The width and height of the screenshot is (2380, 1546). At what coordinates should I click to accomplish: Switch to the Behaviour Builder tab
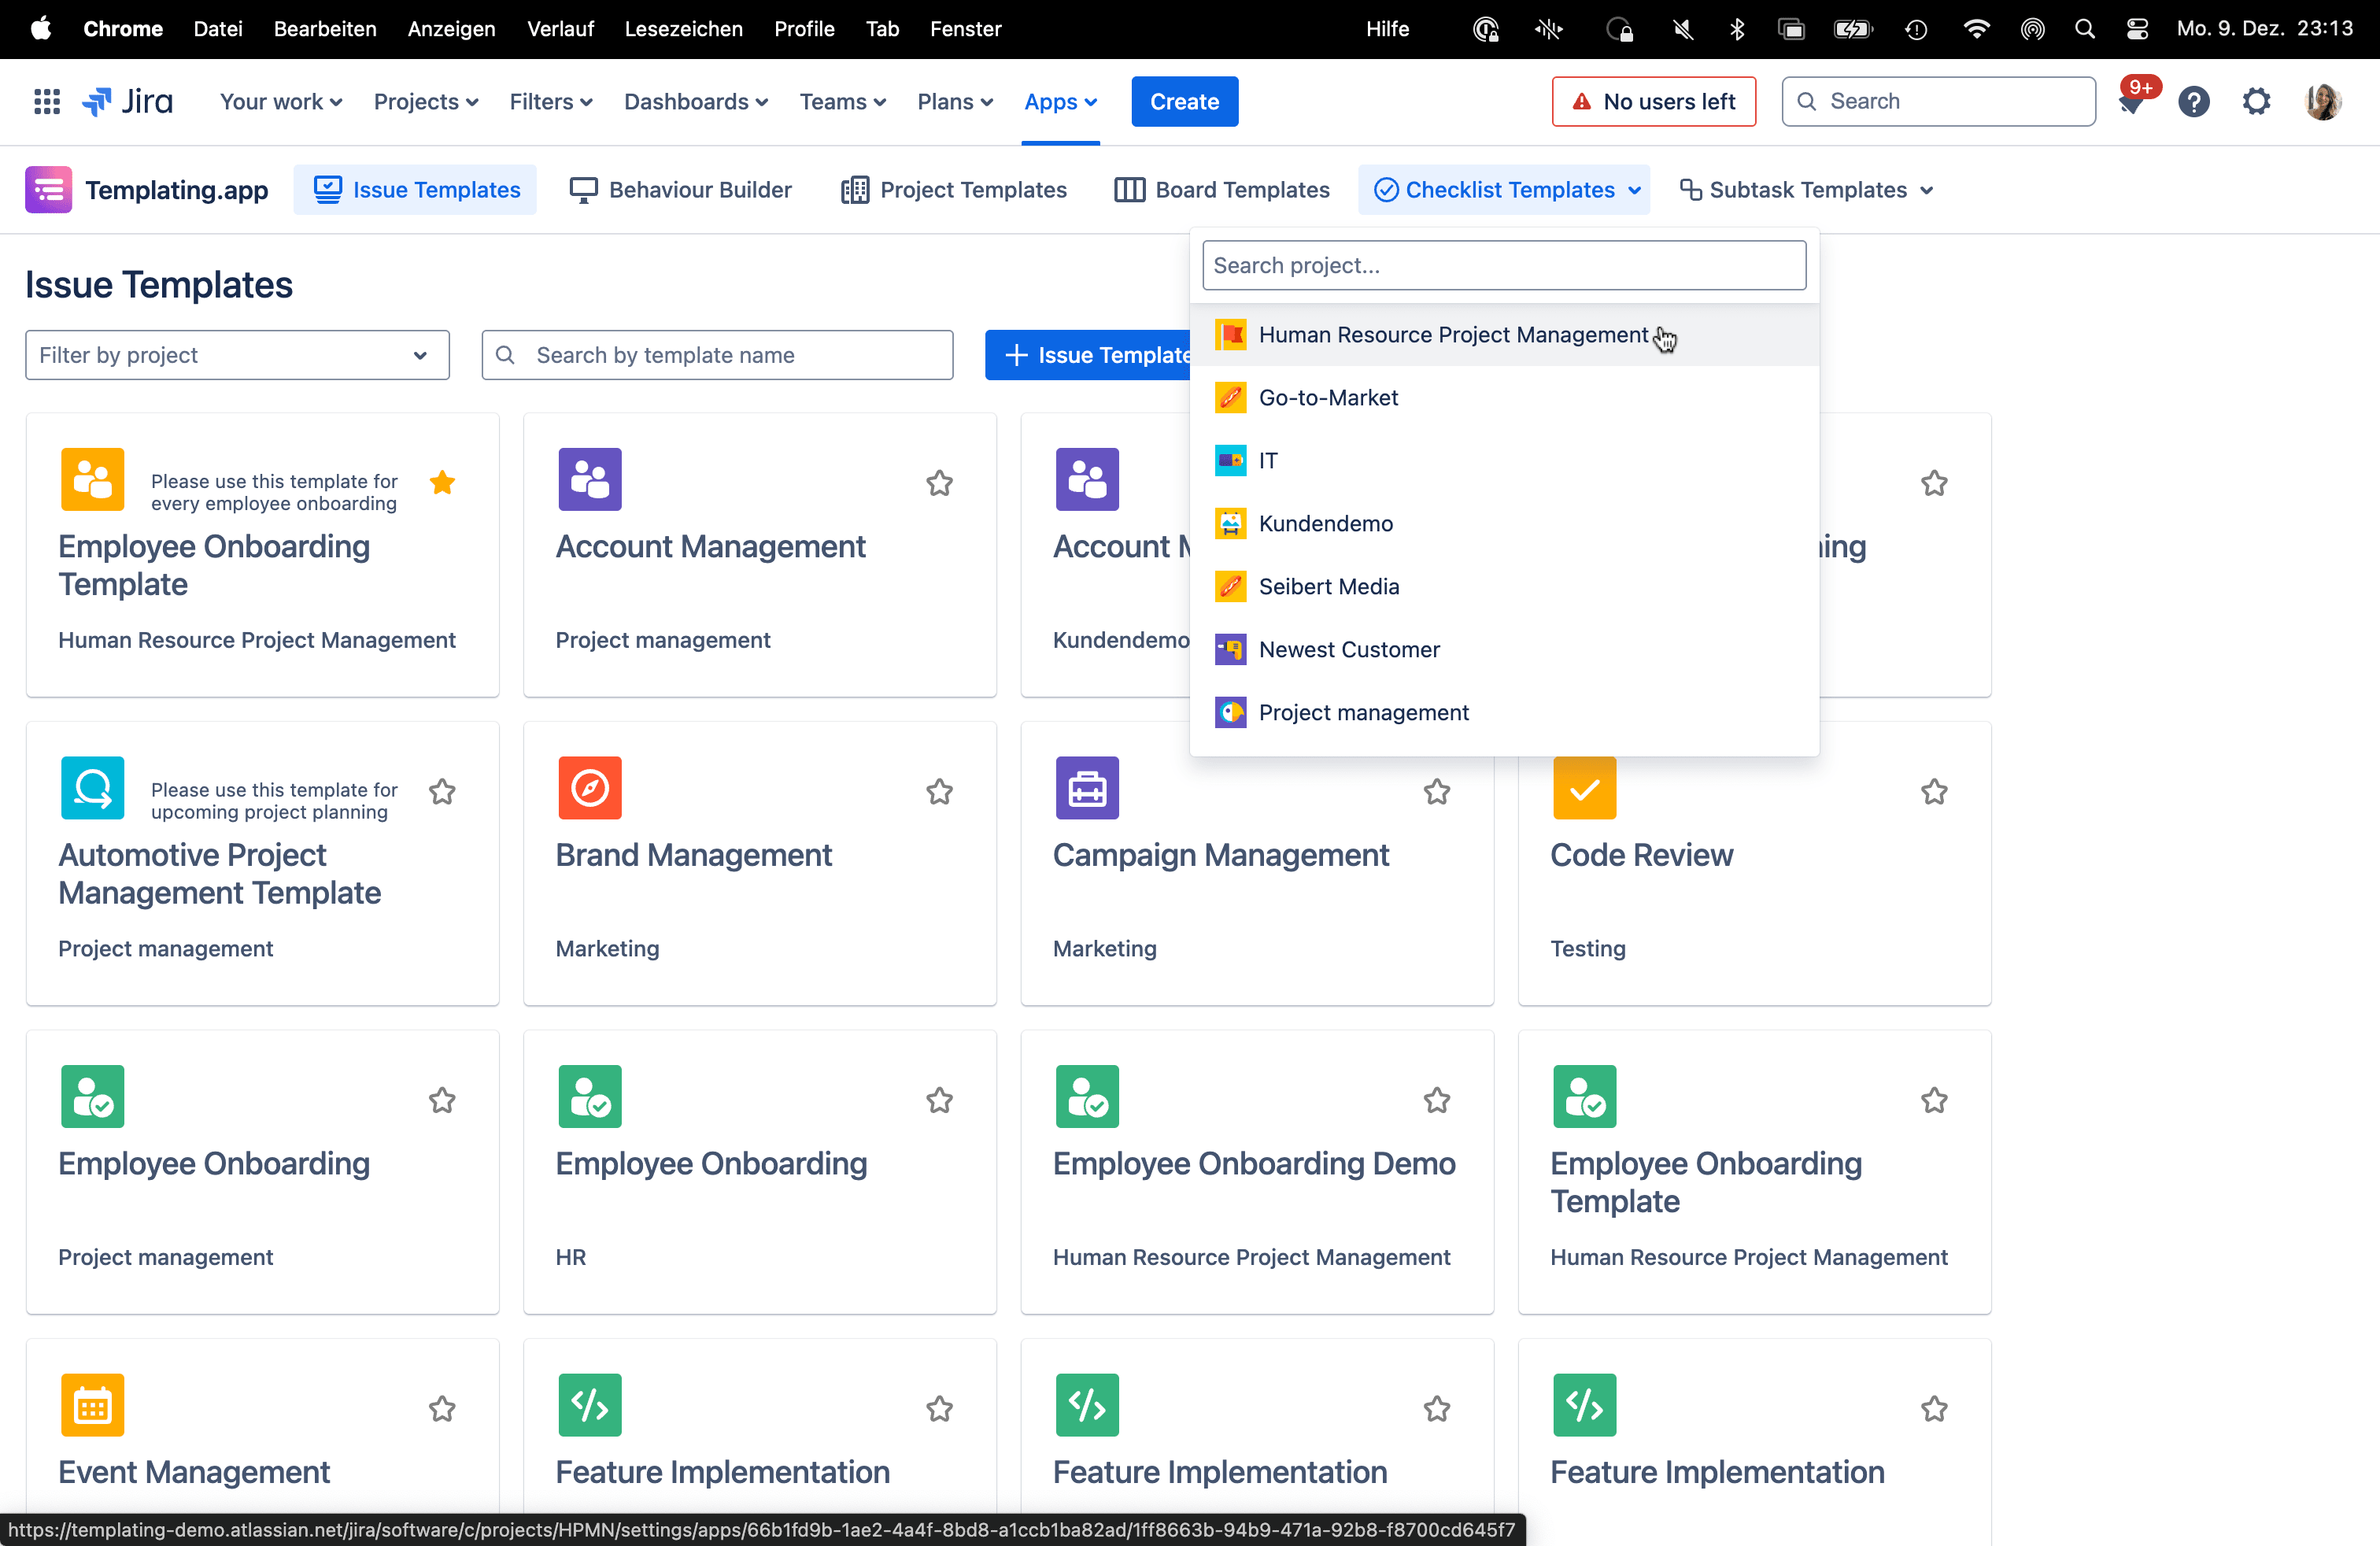[681, 190]
